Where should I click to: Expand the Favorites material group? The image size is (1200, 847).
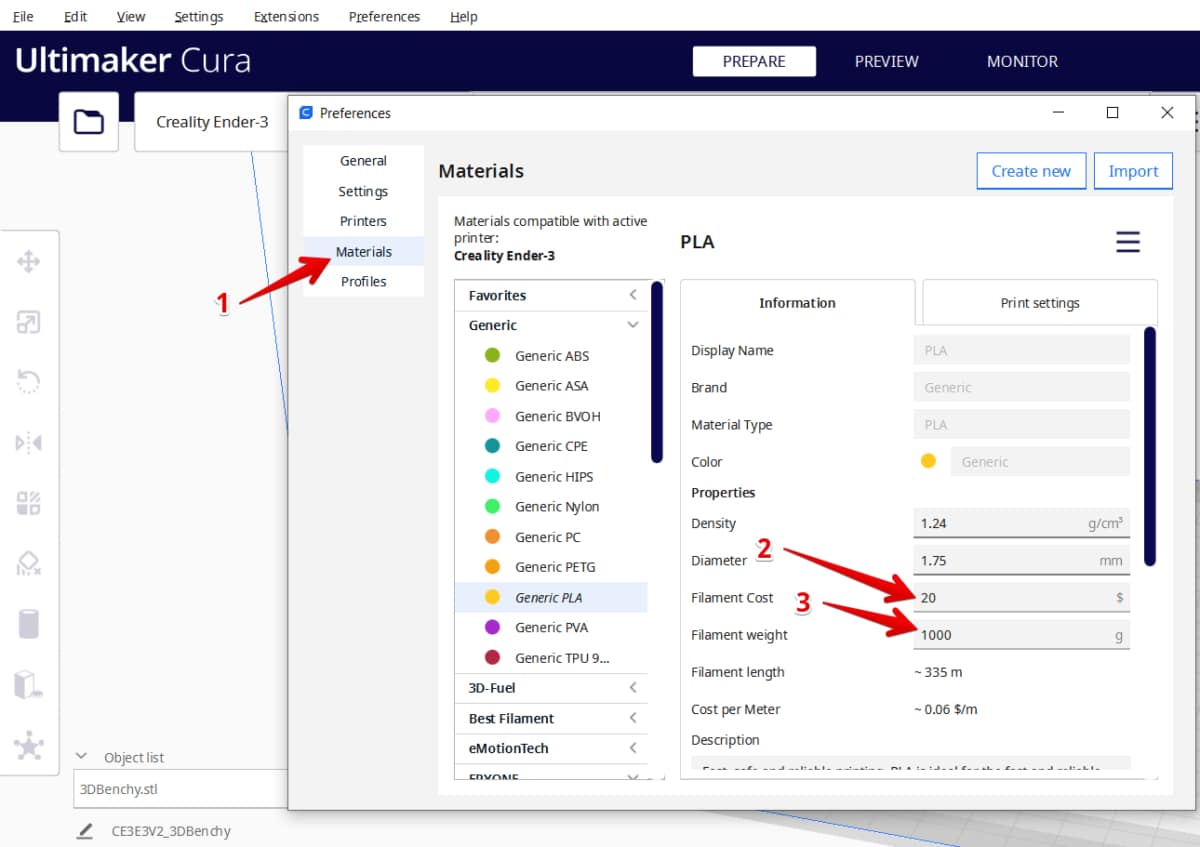click(x=551, y=295)
